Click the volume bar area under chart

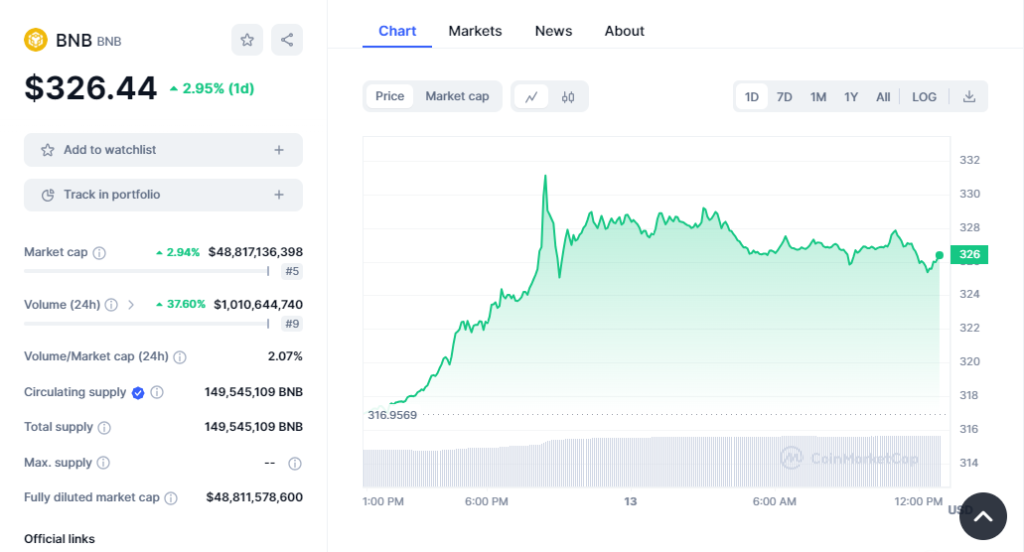(x=650, y=462)
